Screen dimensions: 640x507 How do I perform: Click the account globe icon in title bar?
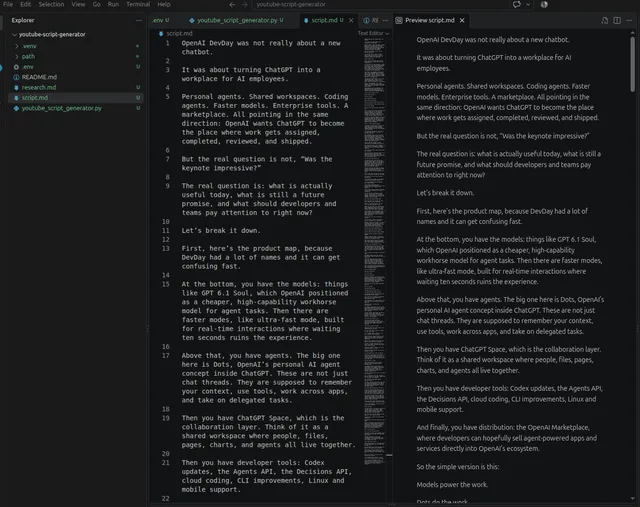544,4
